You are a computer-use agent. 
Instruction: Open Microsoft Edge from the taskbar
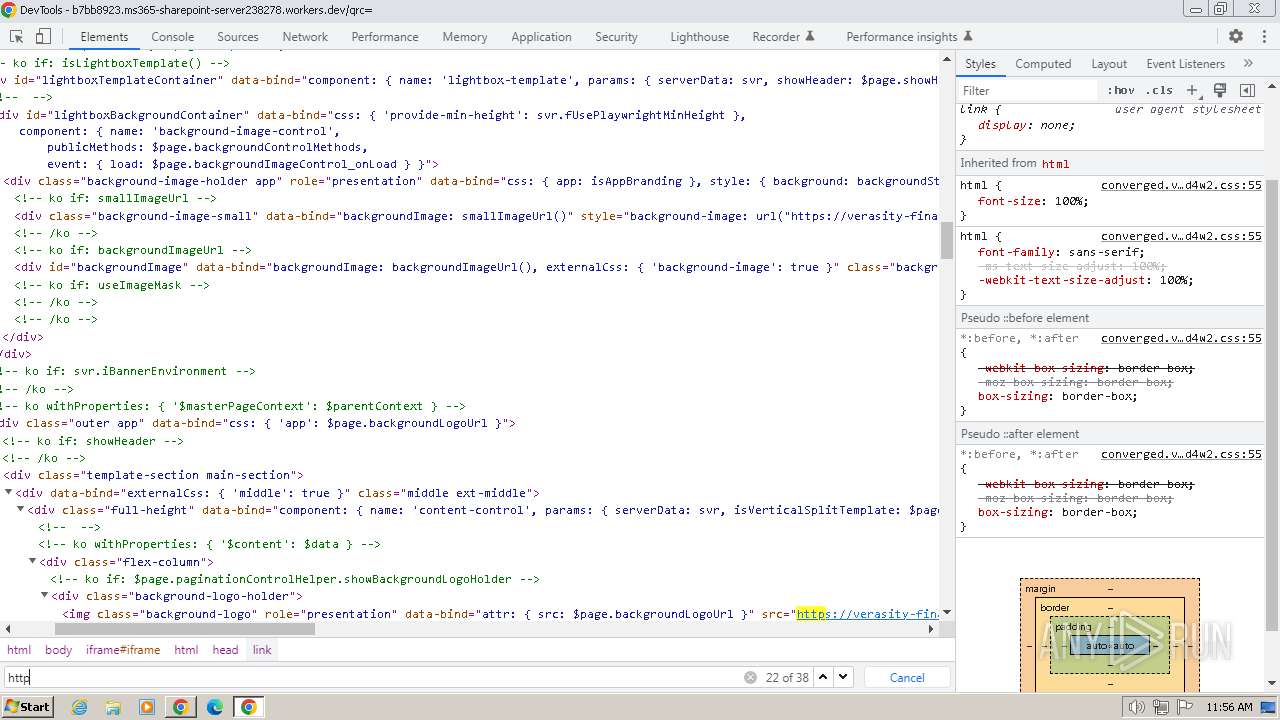[x=215, y=707]
